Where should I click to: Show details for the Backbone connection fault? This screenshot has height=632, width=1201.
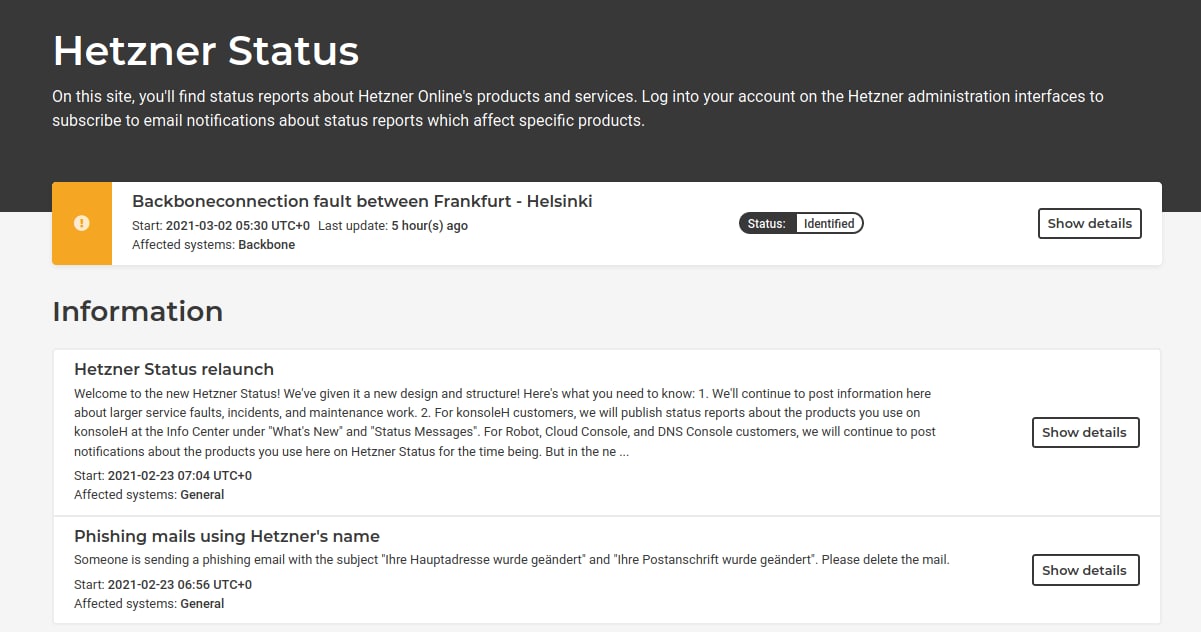tap(1090, 223)
